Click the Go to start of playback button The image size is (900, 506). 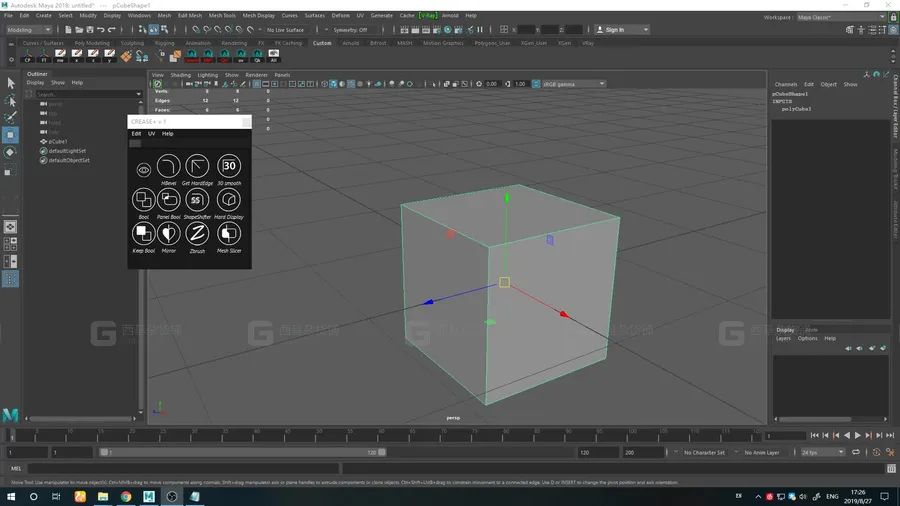click(814, 435)
